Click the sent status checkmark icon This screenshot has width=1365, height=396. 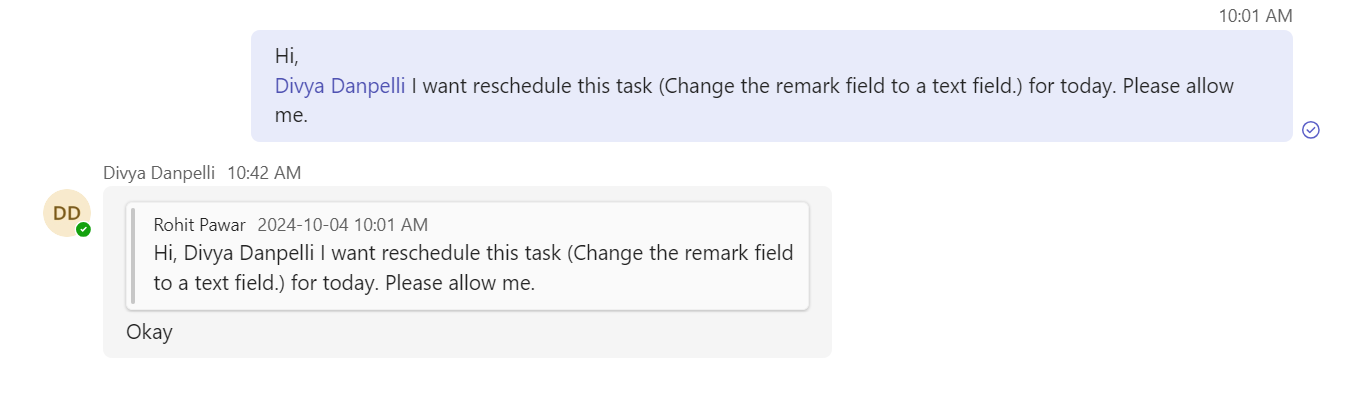(1311, 130)
